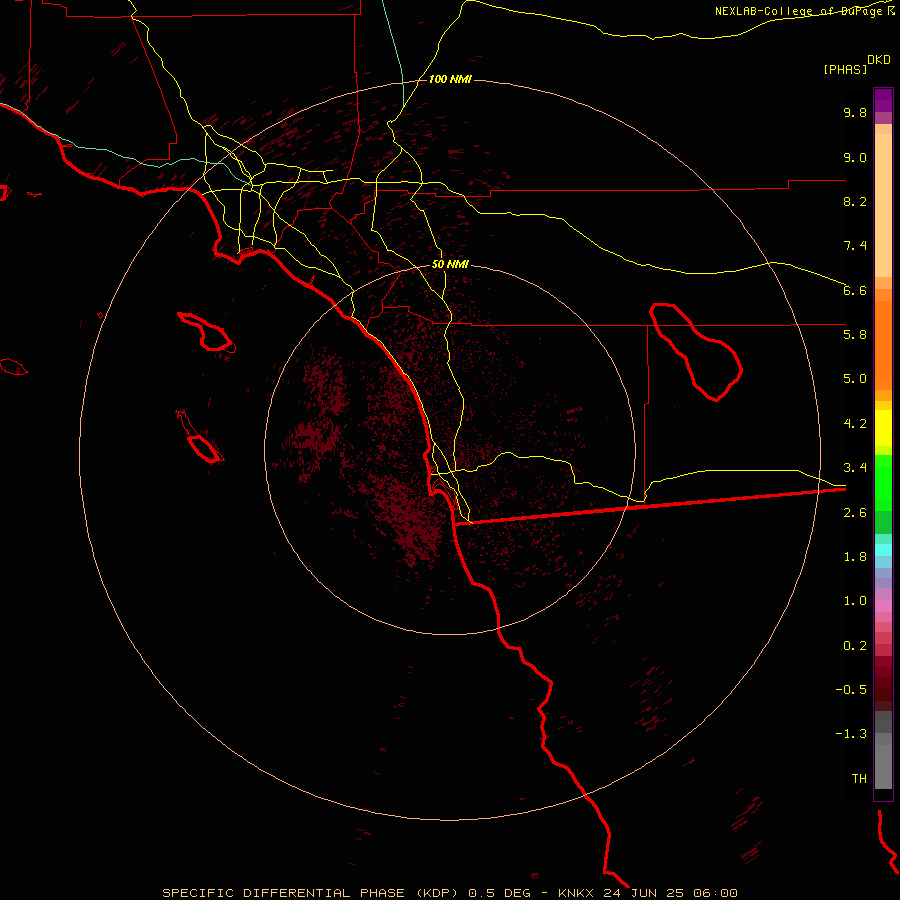Select the 4.2 scale value
This screenshot has width=900, height=900.
(855, 424)
